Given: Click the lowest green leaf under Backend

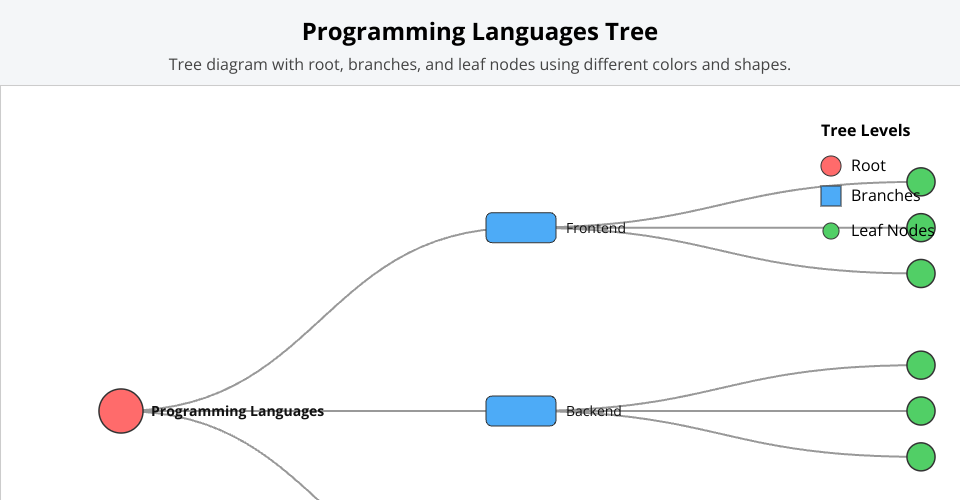Looking at the screenshot, I should point(921,457).
